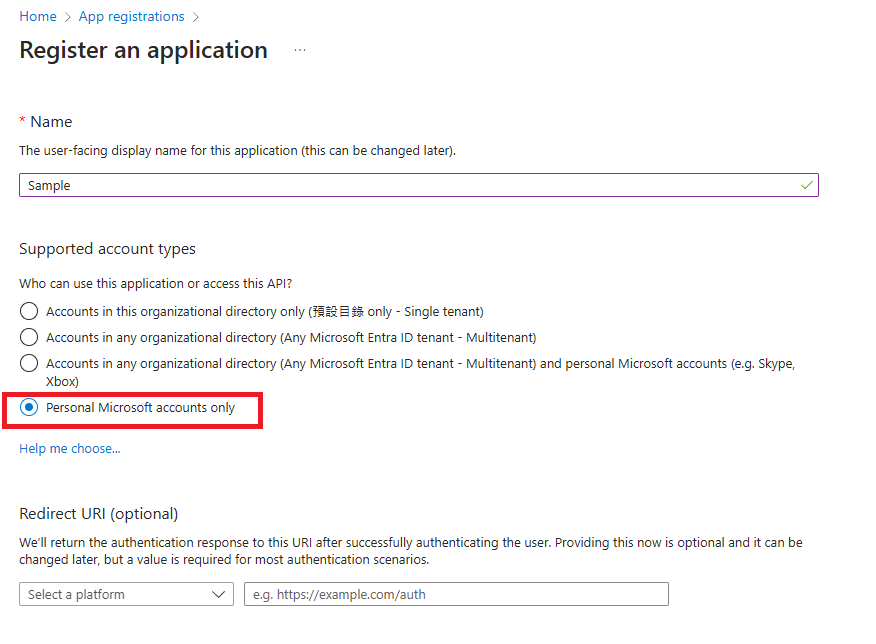
Task: Select Personal Microsoft accounts only radio button
Action: click(29, 407)
